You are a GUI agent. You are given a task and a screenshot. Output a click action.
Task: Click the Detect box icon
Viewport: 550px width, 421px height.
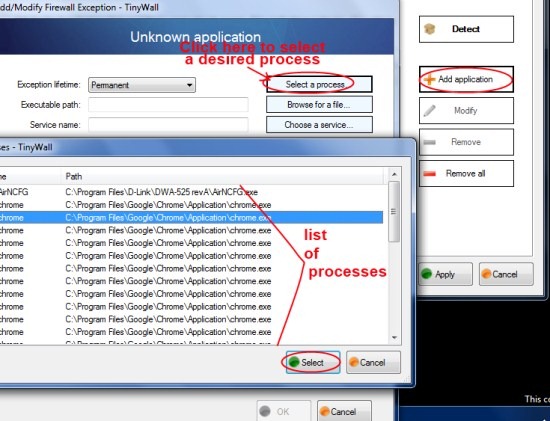(x=430, y=29)
